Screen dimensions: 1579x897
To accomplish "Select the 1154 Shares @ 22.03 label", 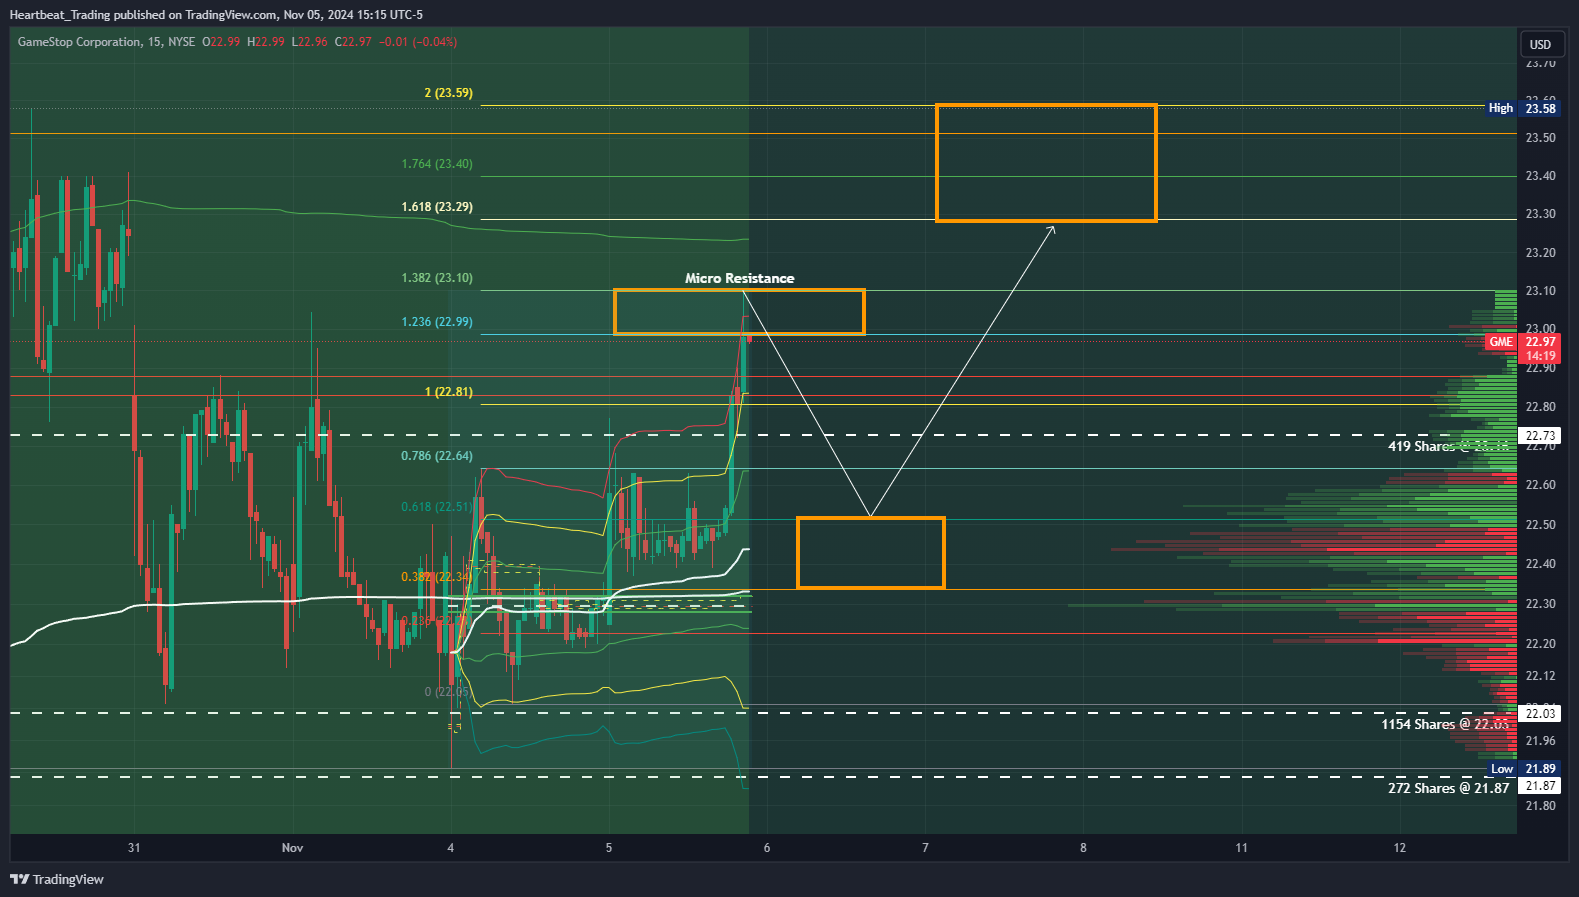I will tap(1445, 724).
